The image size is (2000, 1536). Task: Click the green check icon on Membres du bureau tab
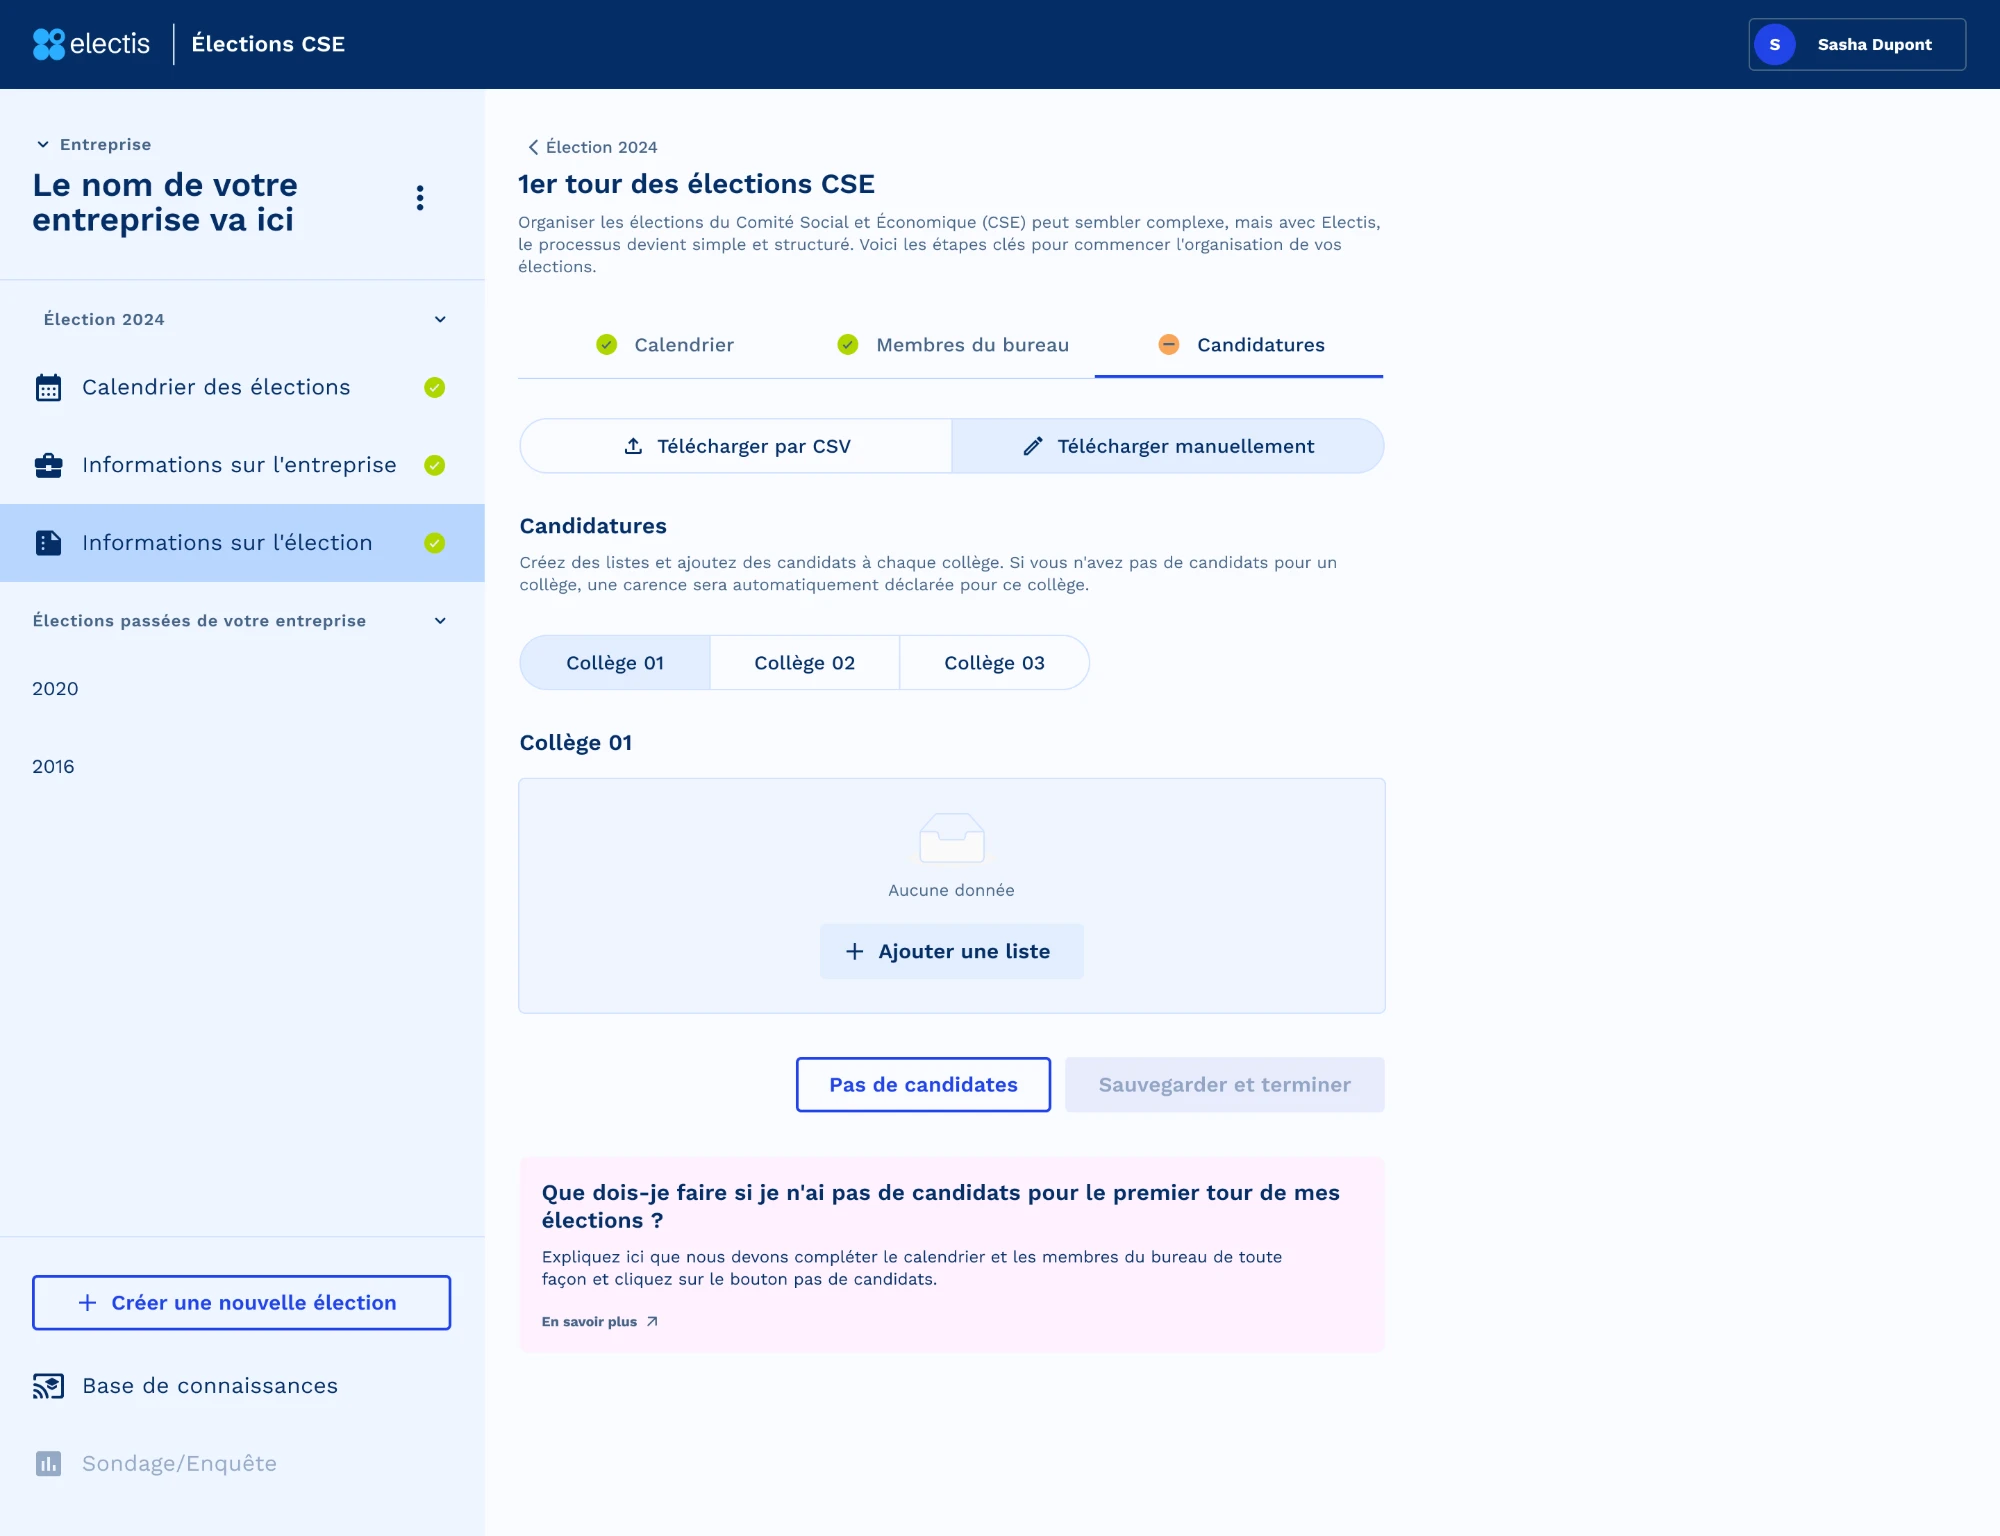tap(848, 345)
